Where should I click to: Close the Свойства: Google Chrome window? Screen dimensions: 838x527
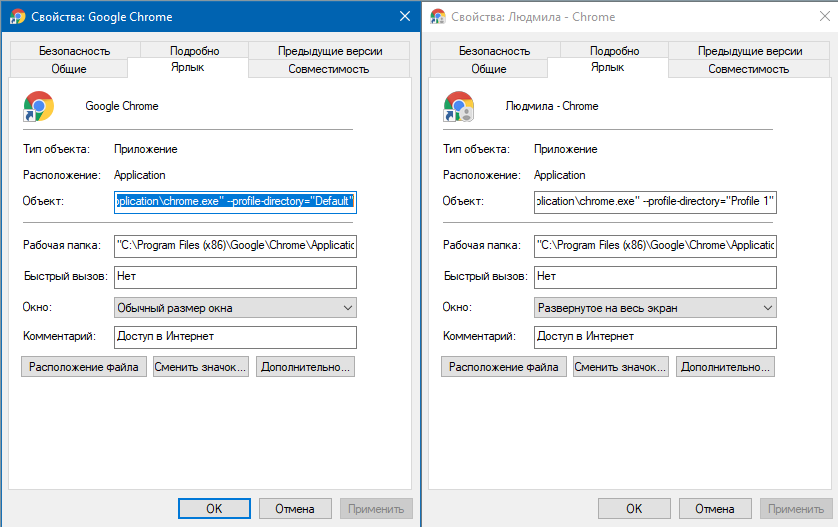(405, 17)
